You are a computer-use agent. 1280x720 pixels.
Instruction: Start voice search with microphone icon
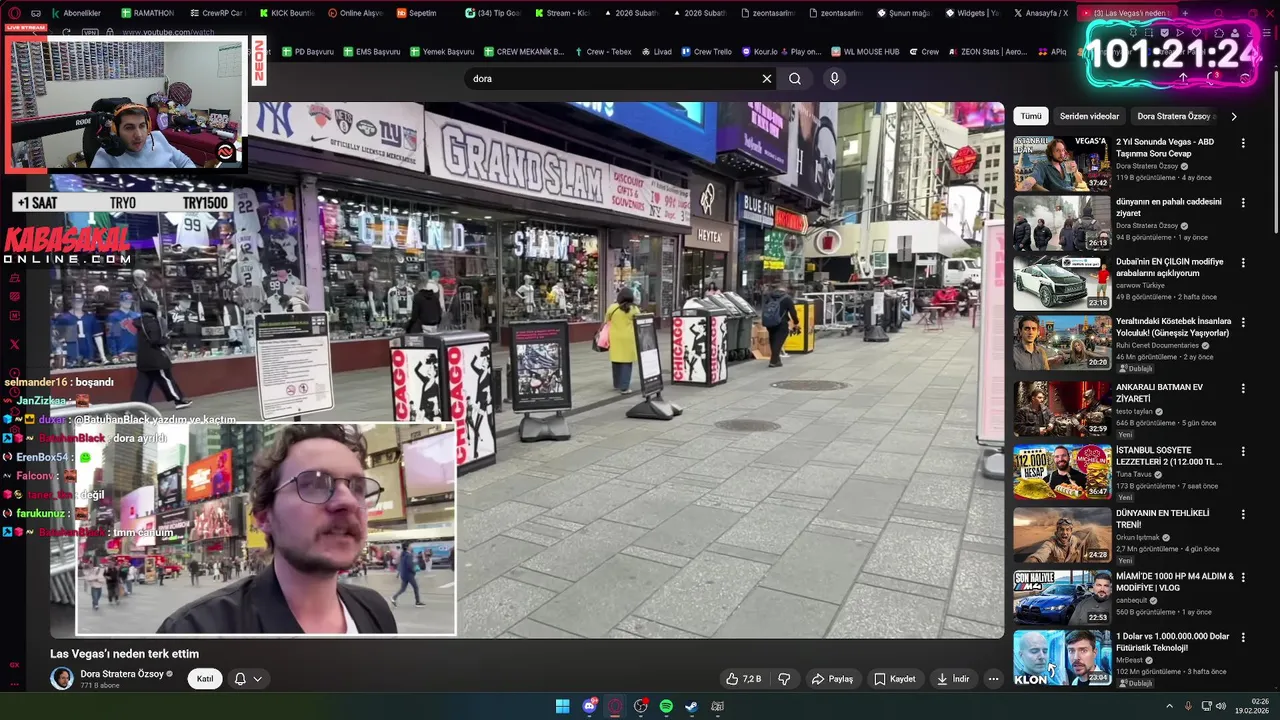click(835, 79)
